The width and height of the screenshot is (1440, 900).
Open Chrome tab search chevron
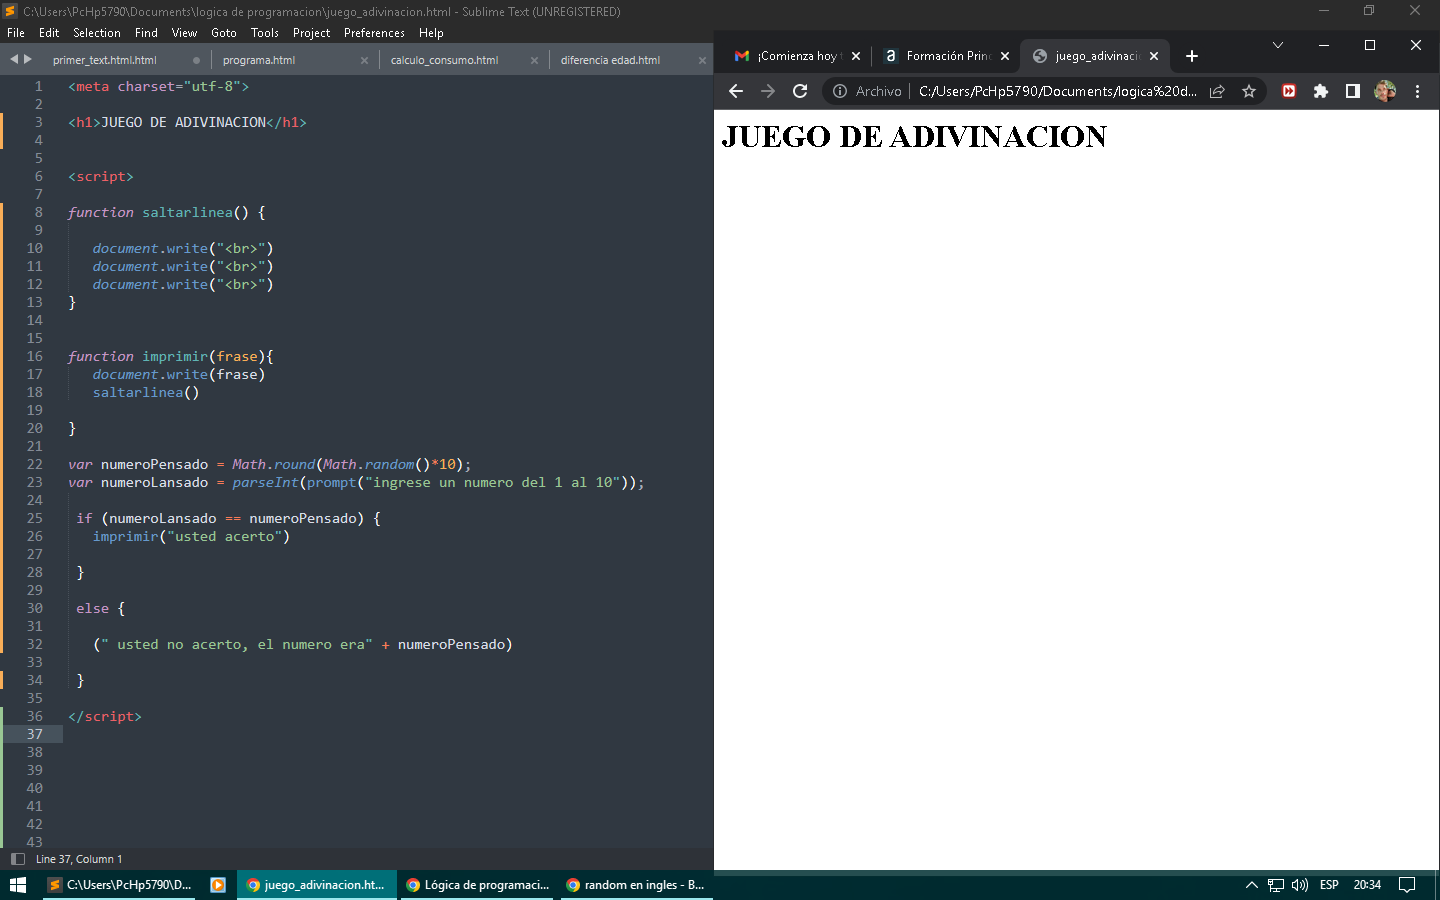(1277, 45)
